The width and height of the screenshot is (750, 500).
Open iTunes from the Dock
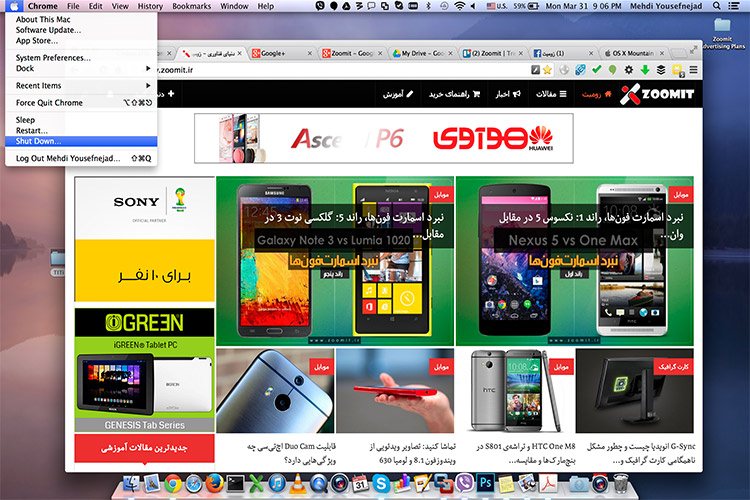pyautogui.click(x=277, y=484)
